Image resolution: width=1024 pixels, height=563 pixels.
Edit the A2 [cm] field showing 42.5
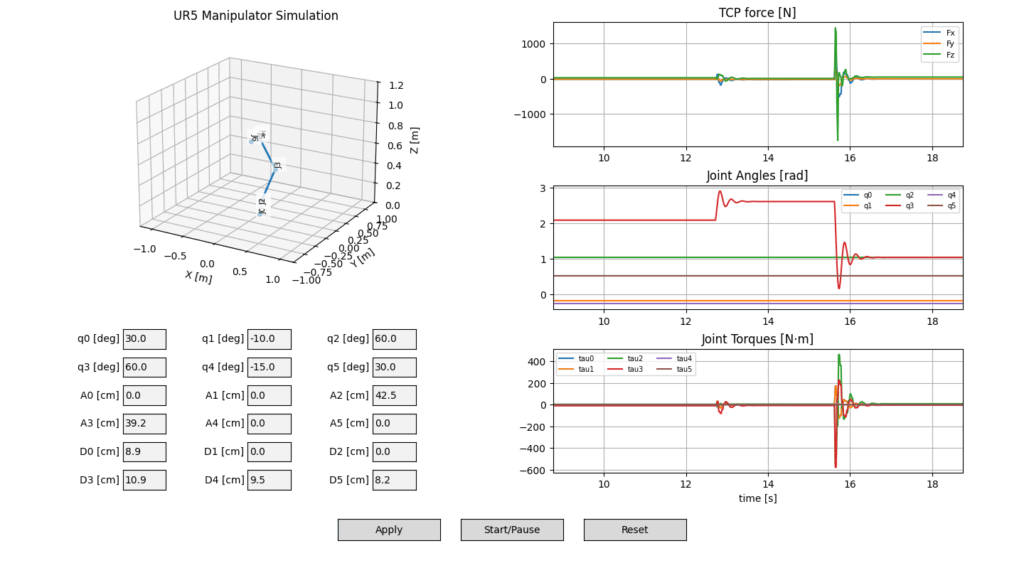point(393,395)
